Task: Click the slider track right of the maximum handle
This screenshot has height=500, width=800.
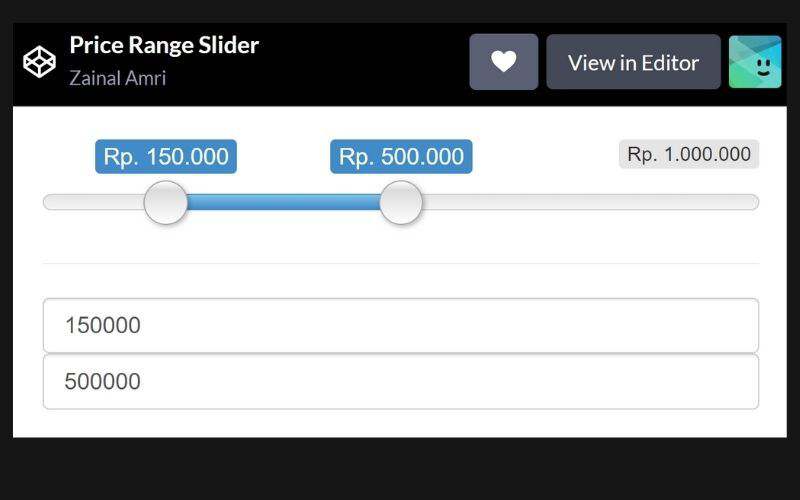Action: 590,203
